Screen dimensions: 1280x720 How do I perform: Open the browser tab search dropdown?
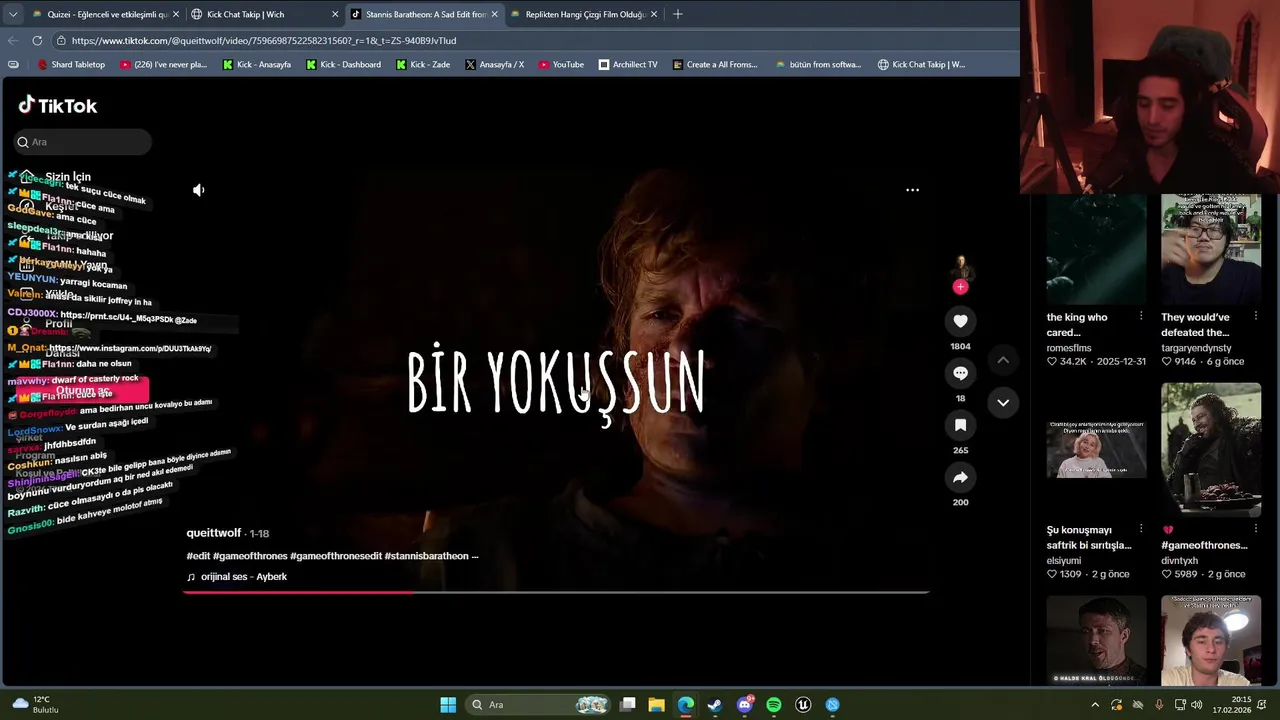click(x=14, y=14)
